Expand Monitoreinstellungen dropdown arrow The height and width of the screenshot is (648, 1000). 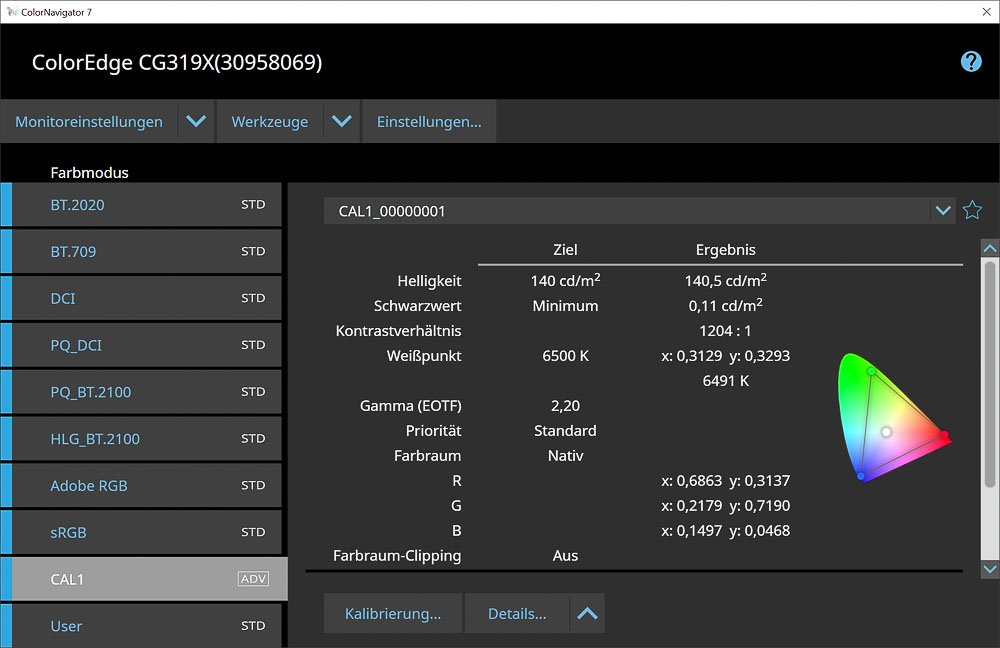tap(196, 121)
